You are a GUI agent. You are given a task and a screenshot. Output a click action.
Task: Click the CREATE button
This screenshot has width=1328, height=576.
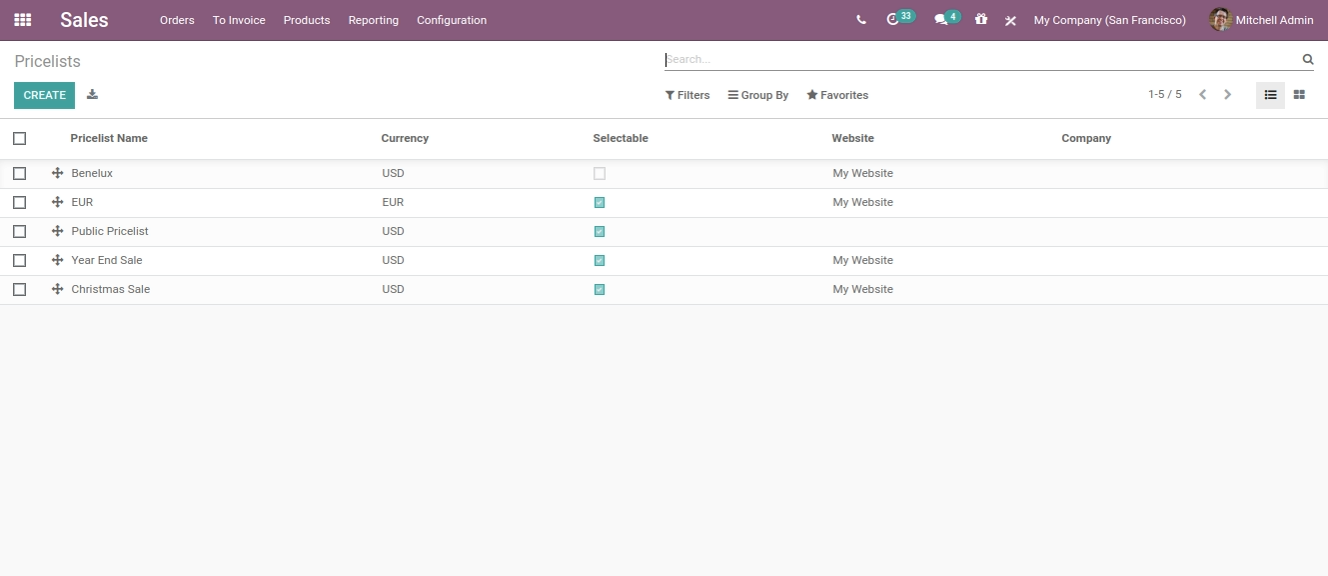point(44,95)
